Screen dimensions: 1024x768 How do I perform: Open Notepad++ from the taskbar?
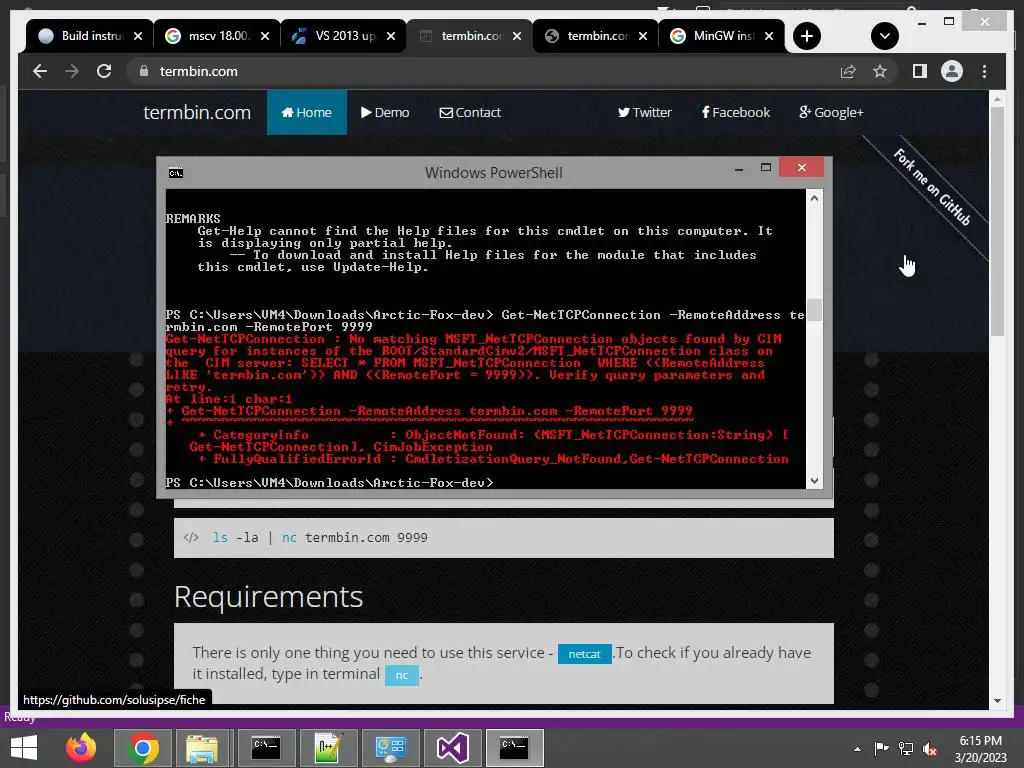click(328, 748)
